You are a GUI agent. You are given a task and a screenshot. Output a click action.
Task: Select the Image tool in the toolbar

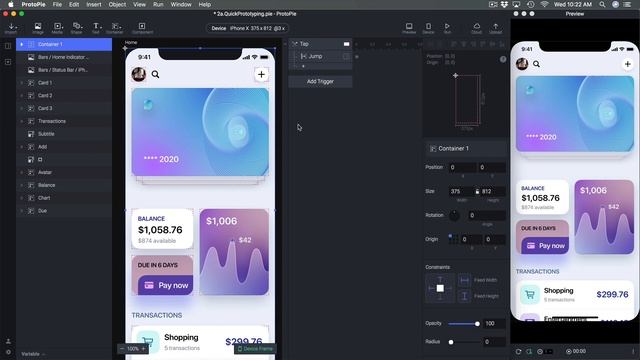(38, 28)
